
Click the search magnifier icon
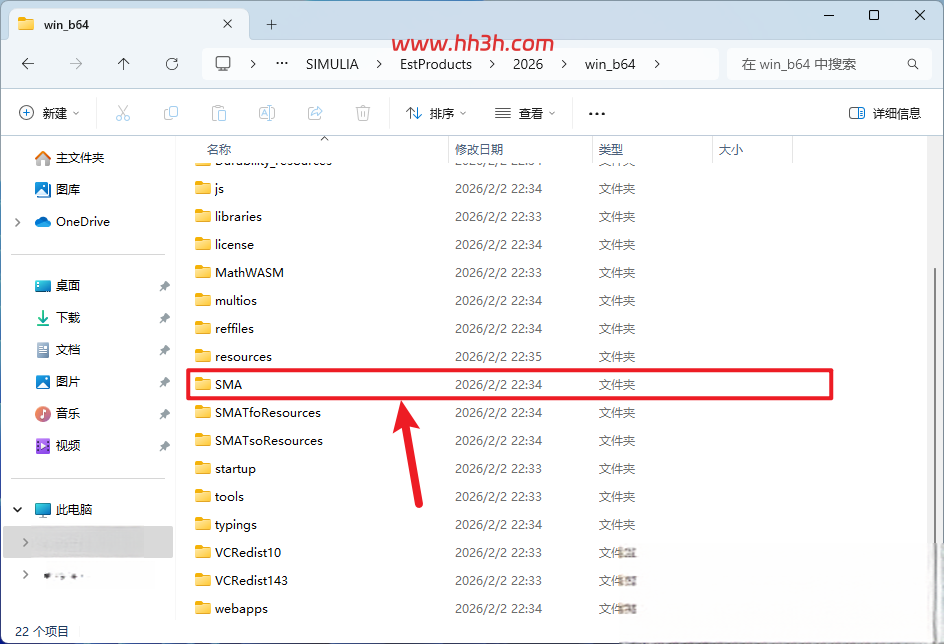point(913,64)
